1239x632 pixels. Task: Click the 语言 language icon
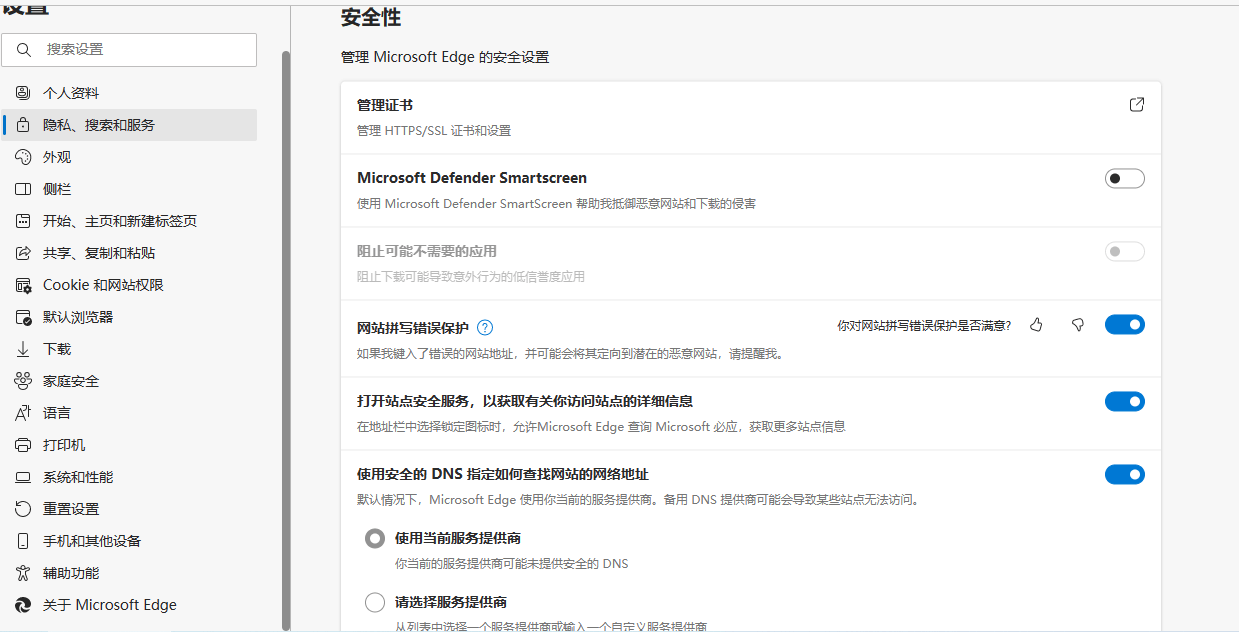(23, 413)
